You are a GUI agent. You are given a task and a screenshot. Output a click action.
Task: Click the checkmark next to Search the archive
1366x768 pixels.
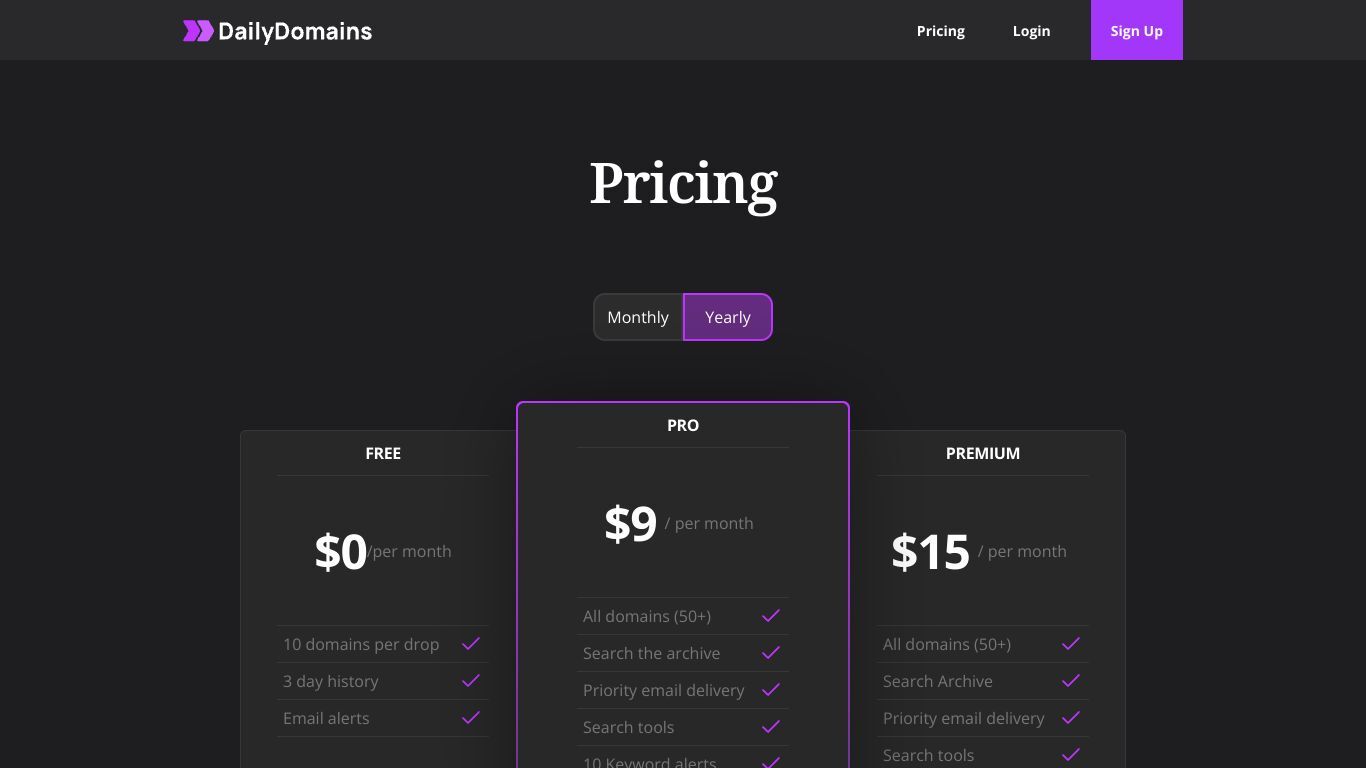point(771,653)
